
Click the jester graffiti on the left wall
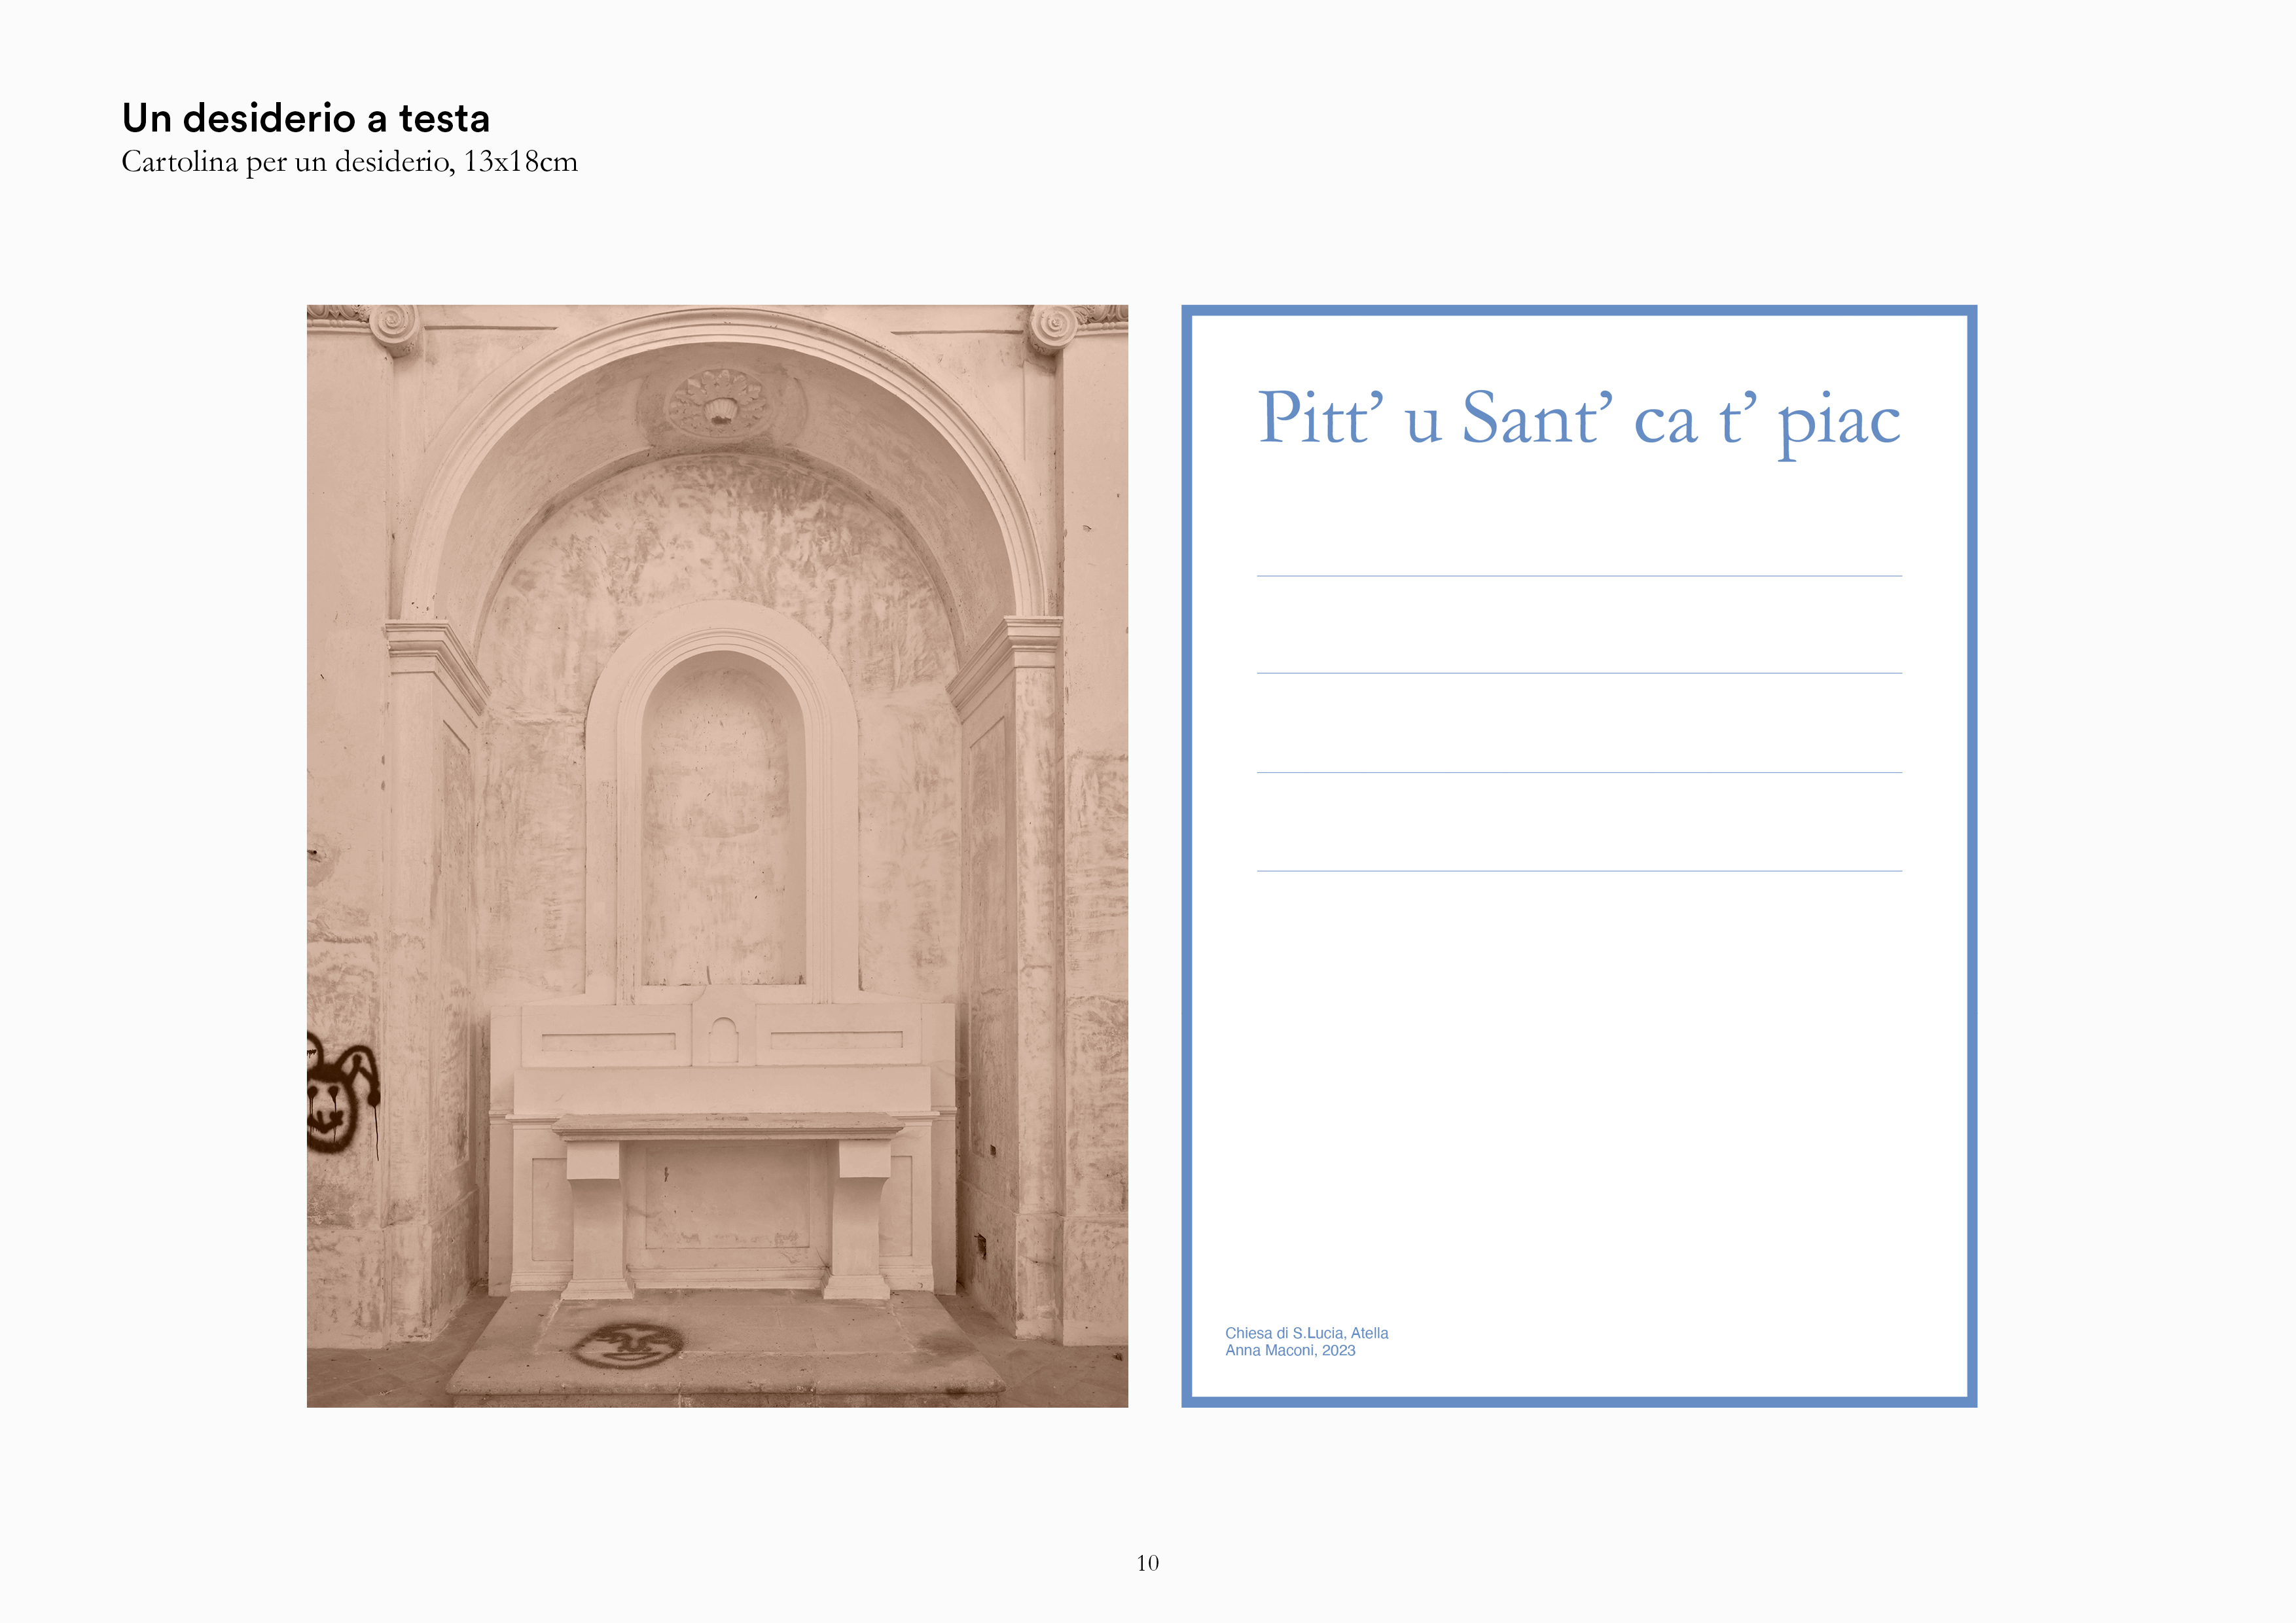(338, 1098)
